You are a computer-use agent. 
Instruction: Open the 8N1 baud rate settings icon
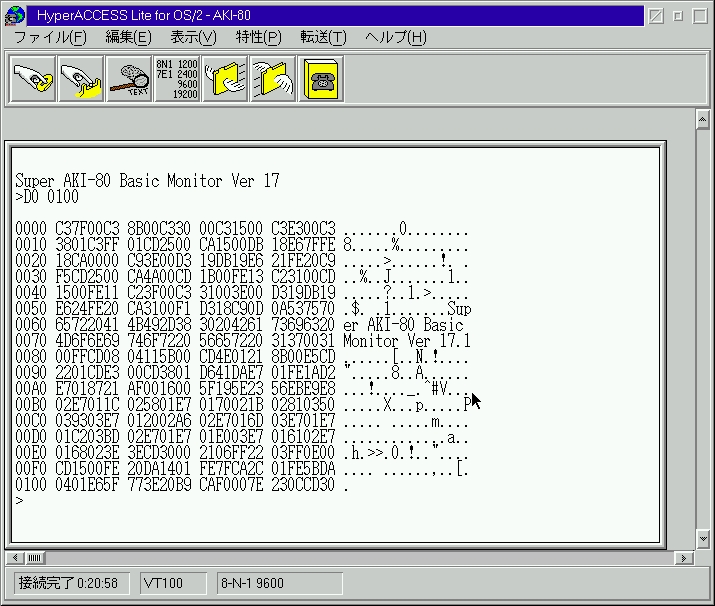pos(177,79)
